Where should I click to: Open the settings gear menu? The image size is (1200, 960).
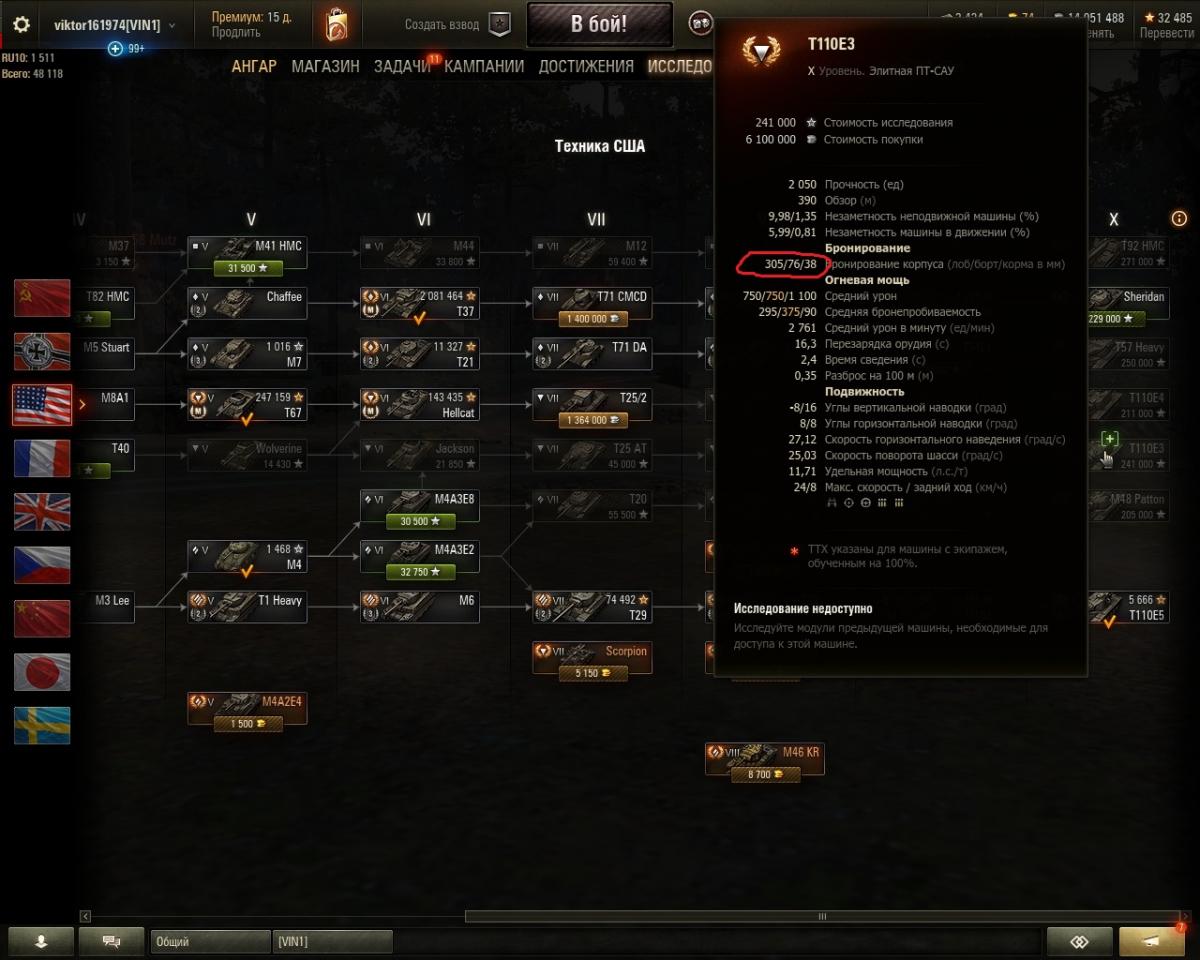pyautogui.click(x=21, y=25)
